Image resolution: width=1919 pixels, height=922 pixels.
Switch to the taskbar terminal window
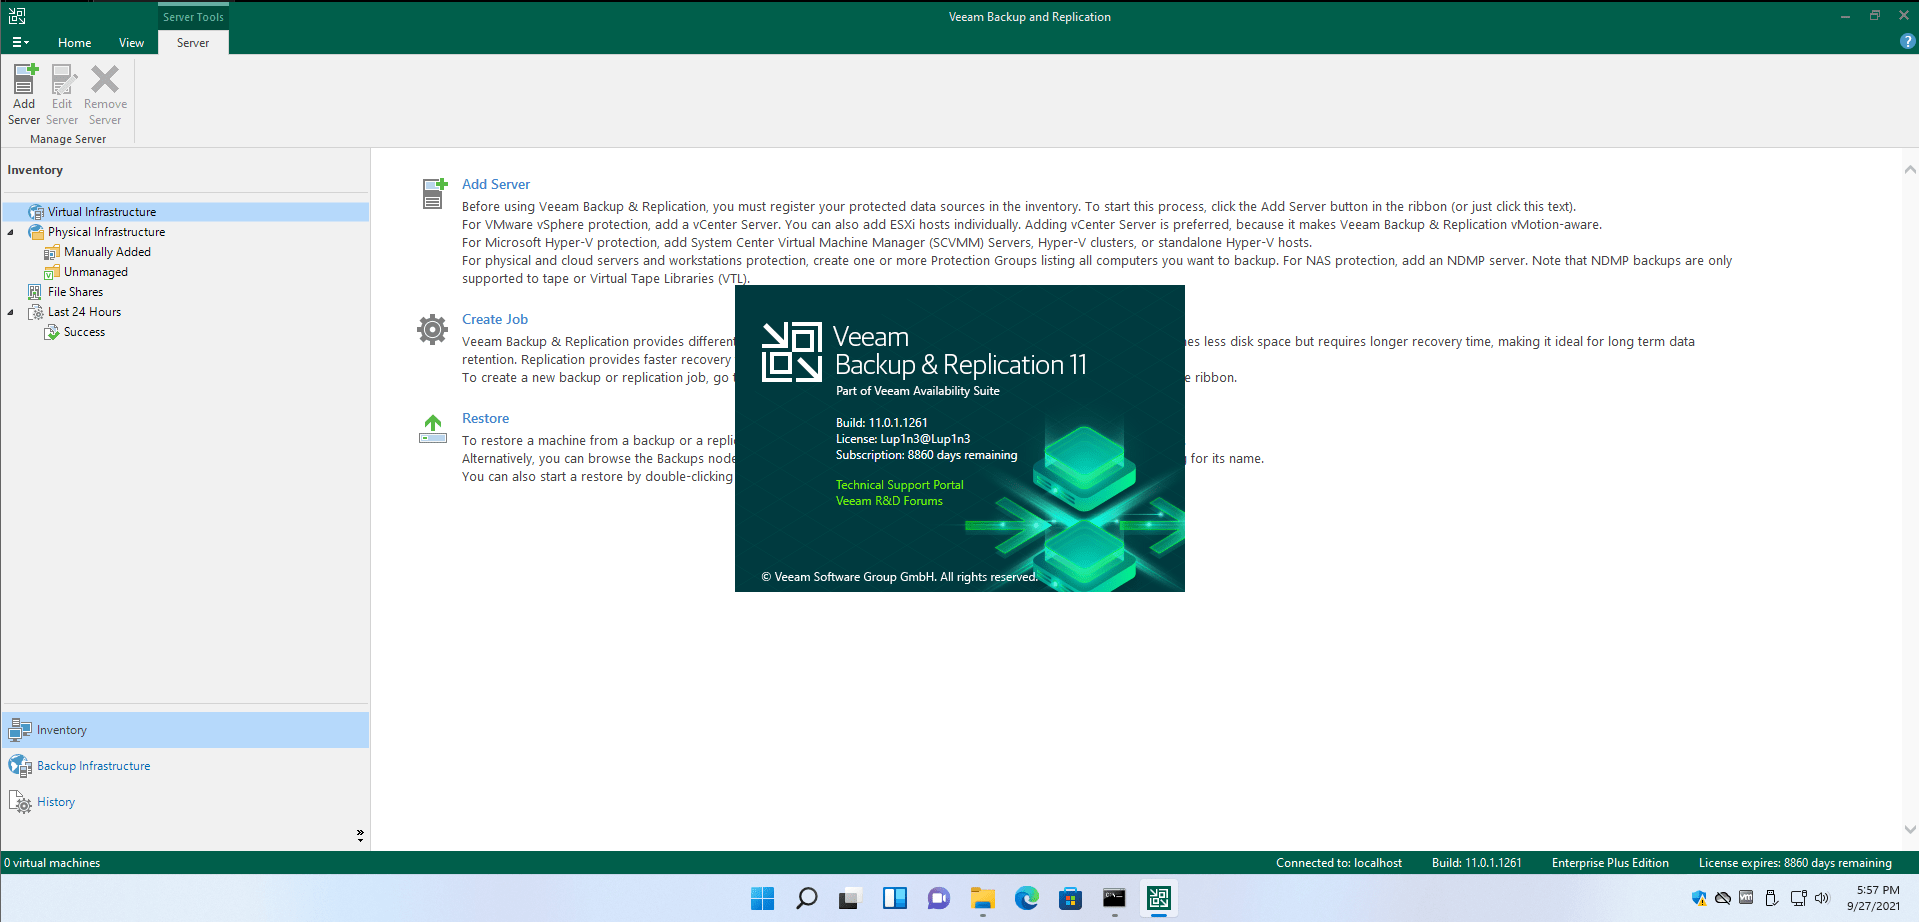(1114, 898)
